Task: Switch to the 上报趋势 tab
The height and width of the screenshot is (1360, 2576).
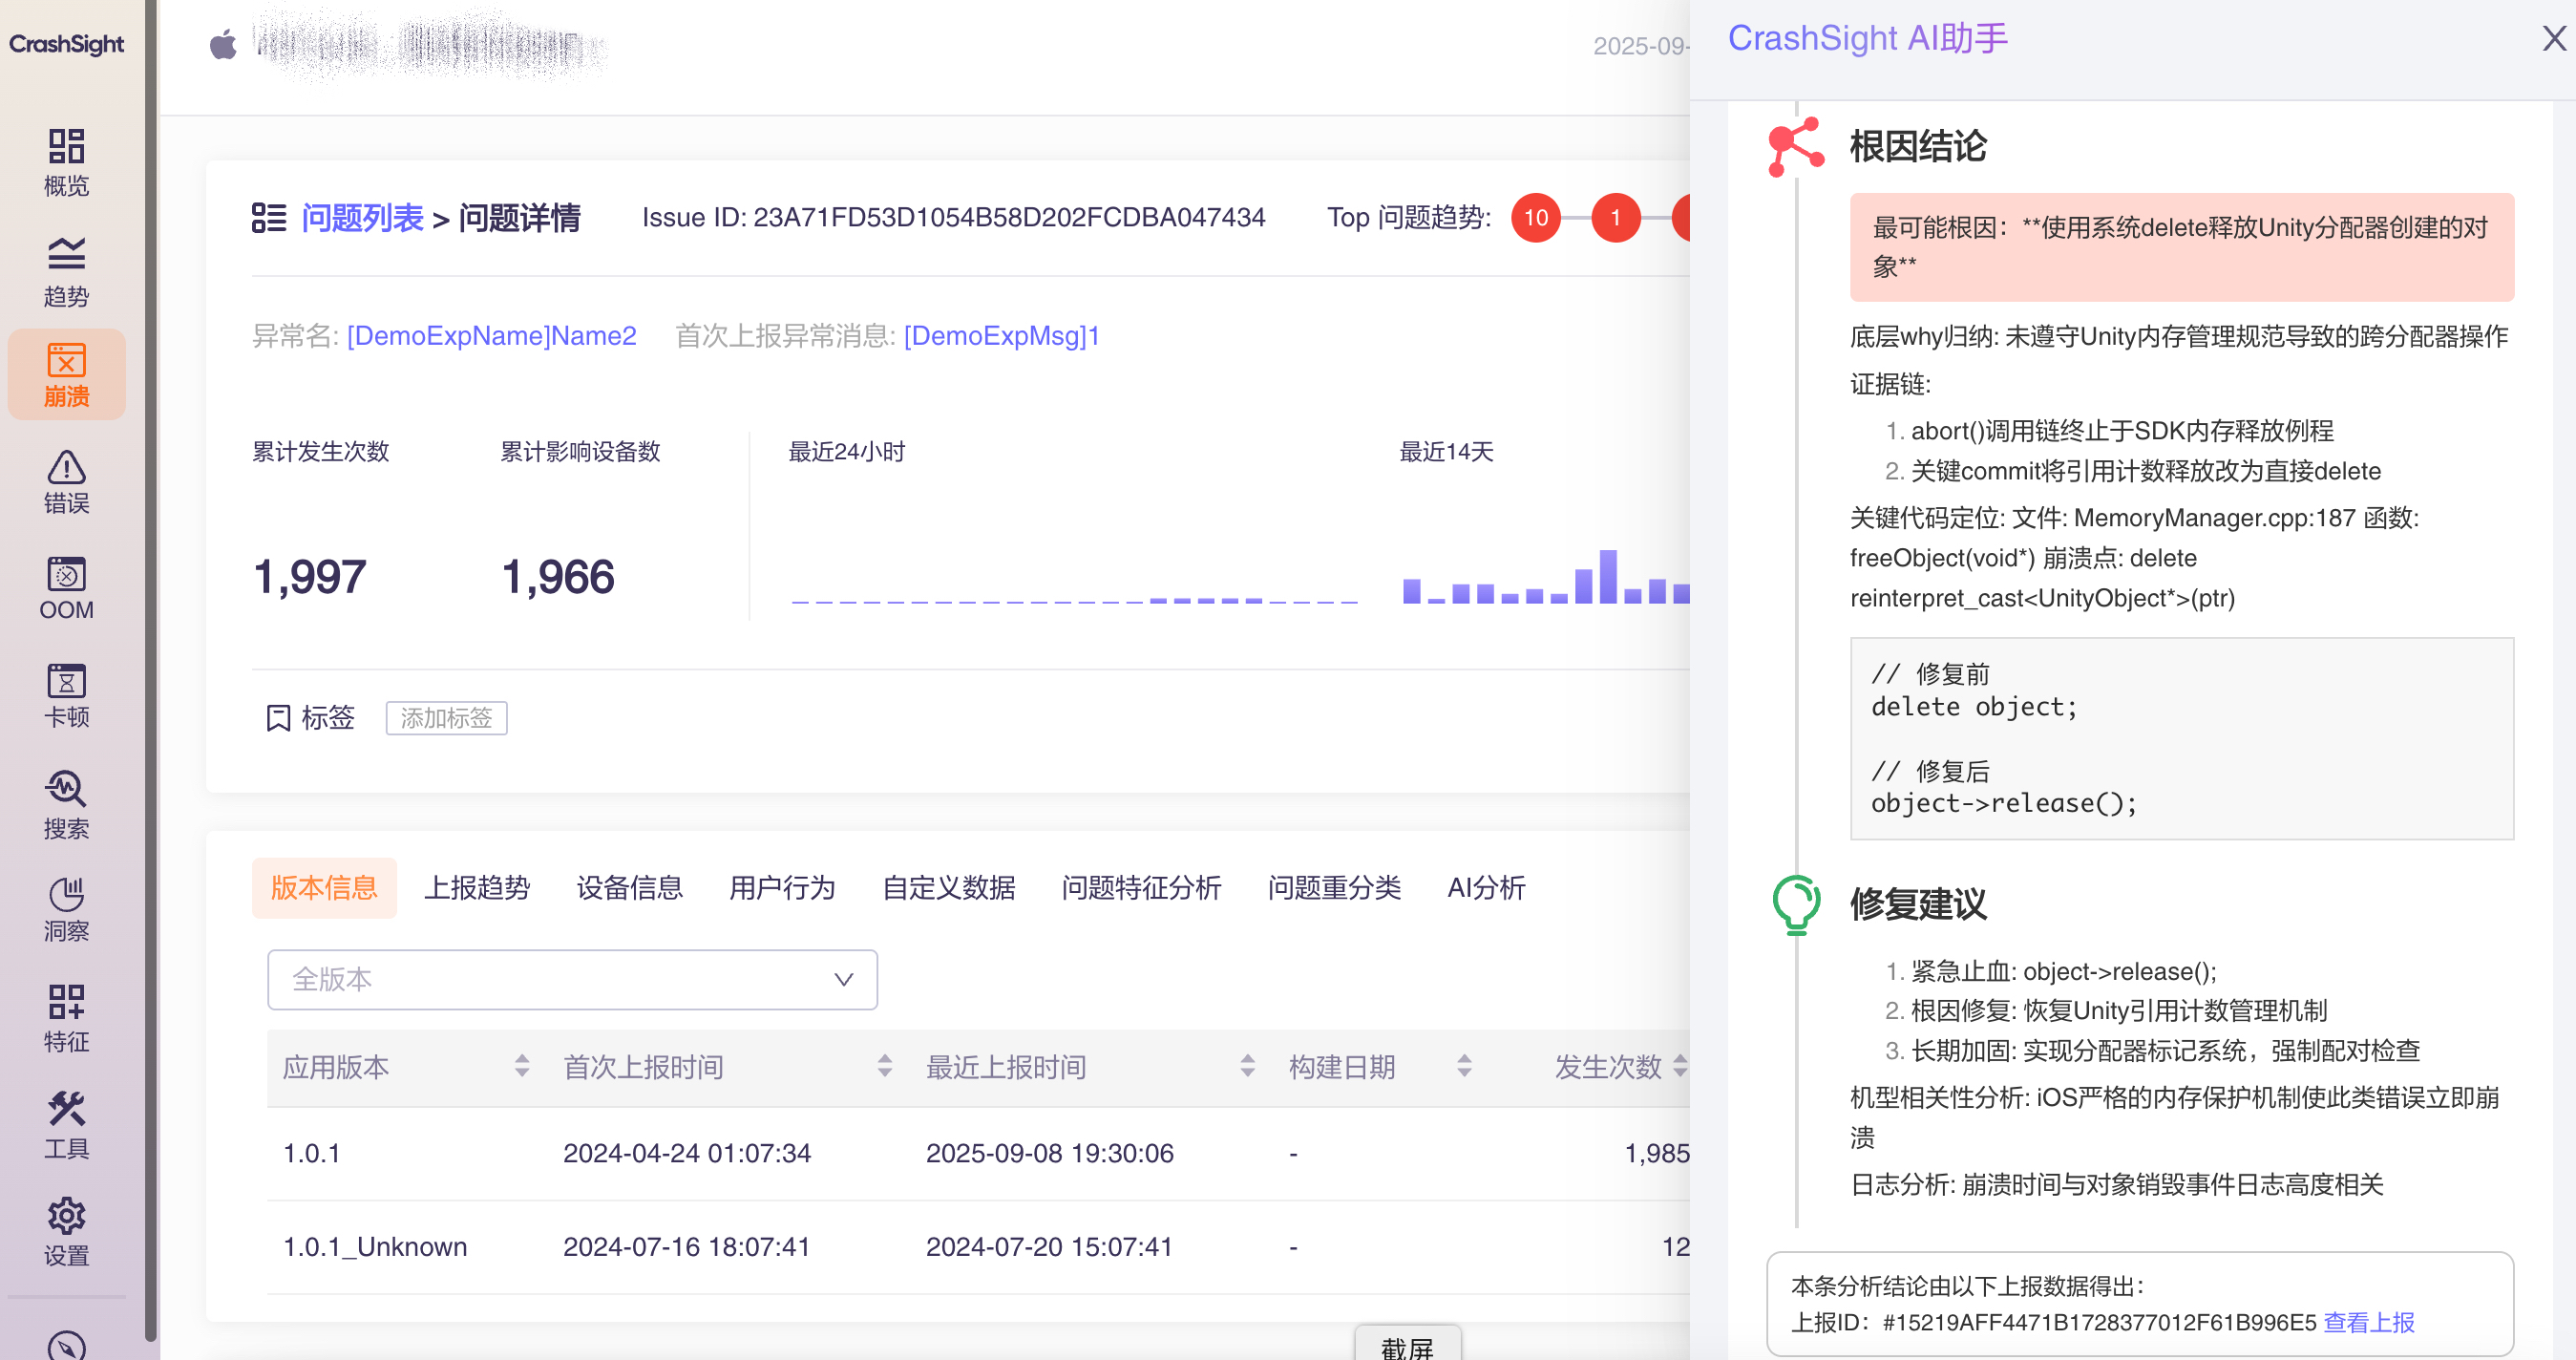Action: tap(477, 887)
